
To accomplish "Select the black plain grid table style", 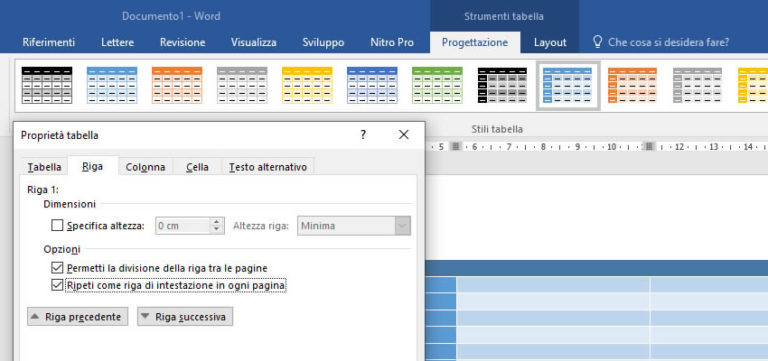I will point(47,85).
